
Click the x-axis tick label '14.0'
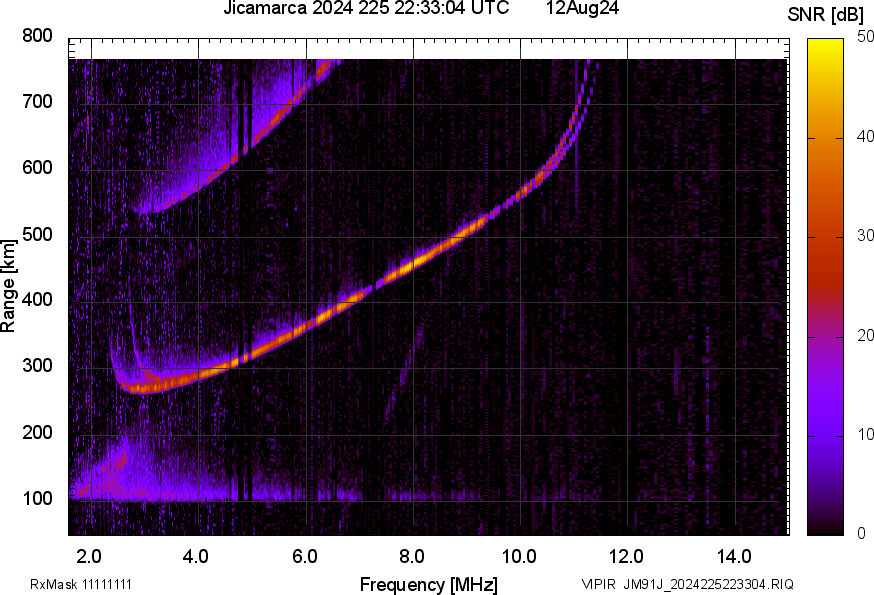click(734, 556)
